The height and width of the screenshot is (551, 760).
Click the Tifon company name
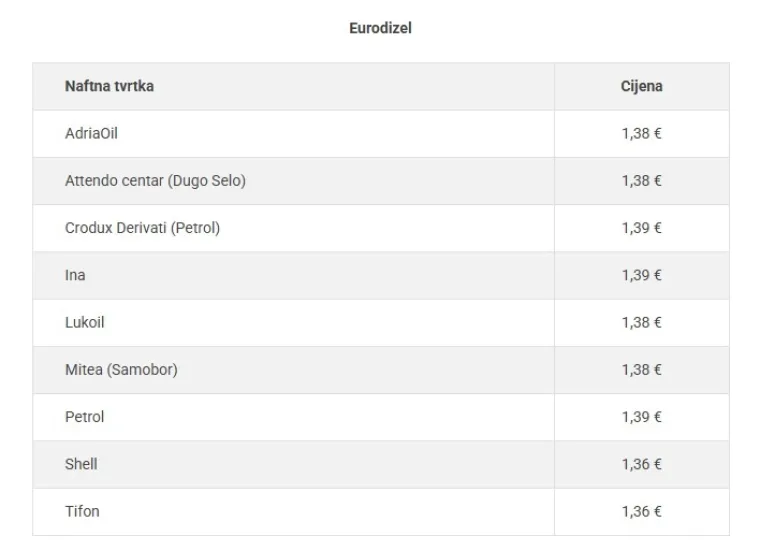(82, 511)
